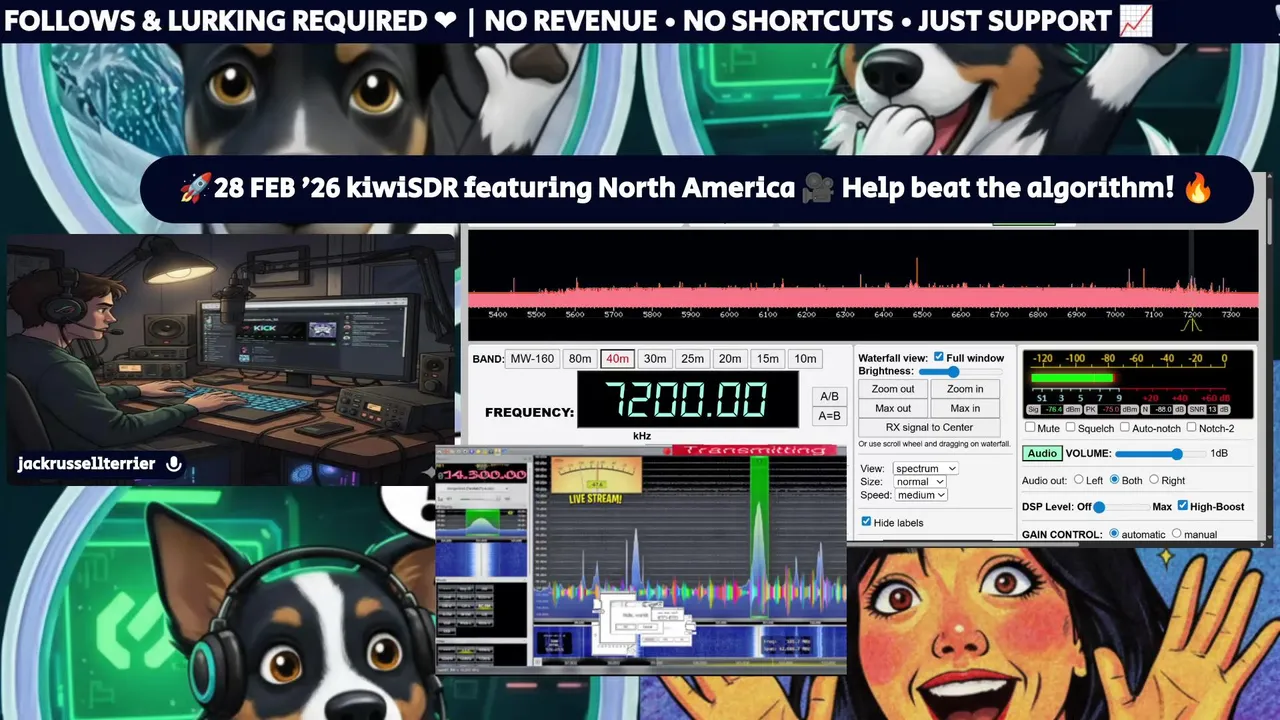Image resolution: width=1280 pixels, height=720 pixels.
Task: Select the highlighted 40m band button
Action: pyautogui.click(x=617, y=359)
